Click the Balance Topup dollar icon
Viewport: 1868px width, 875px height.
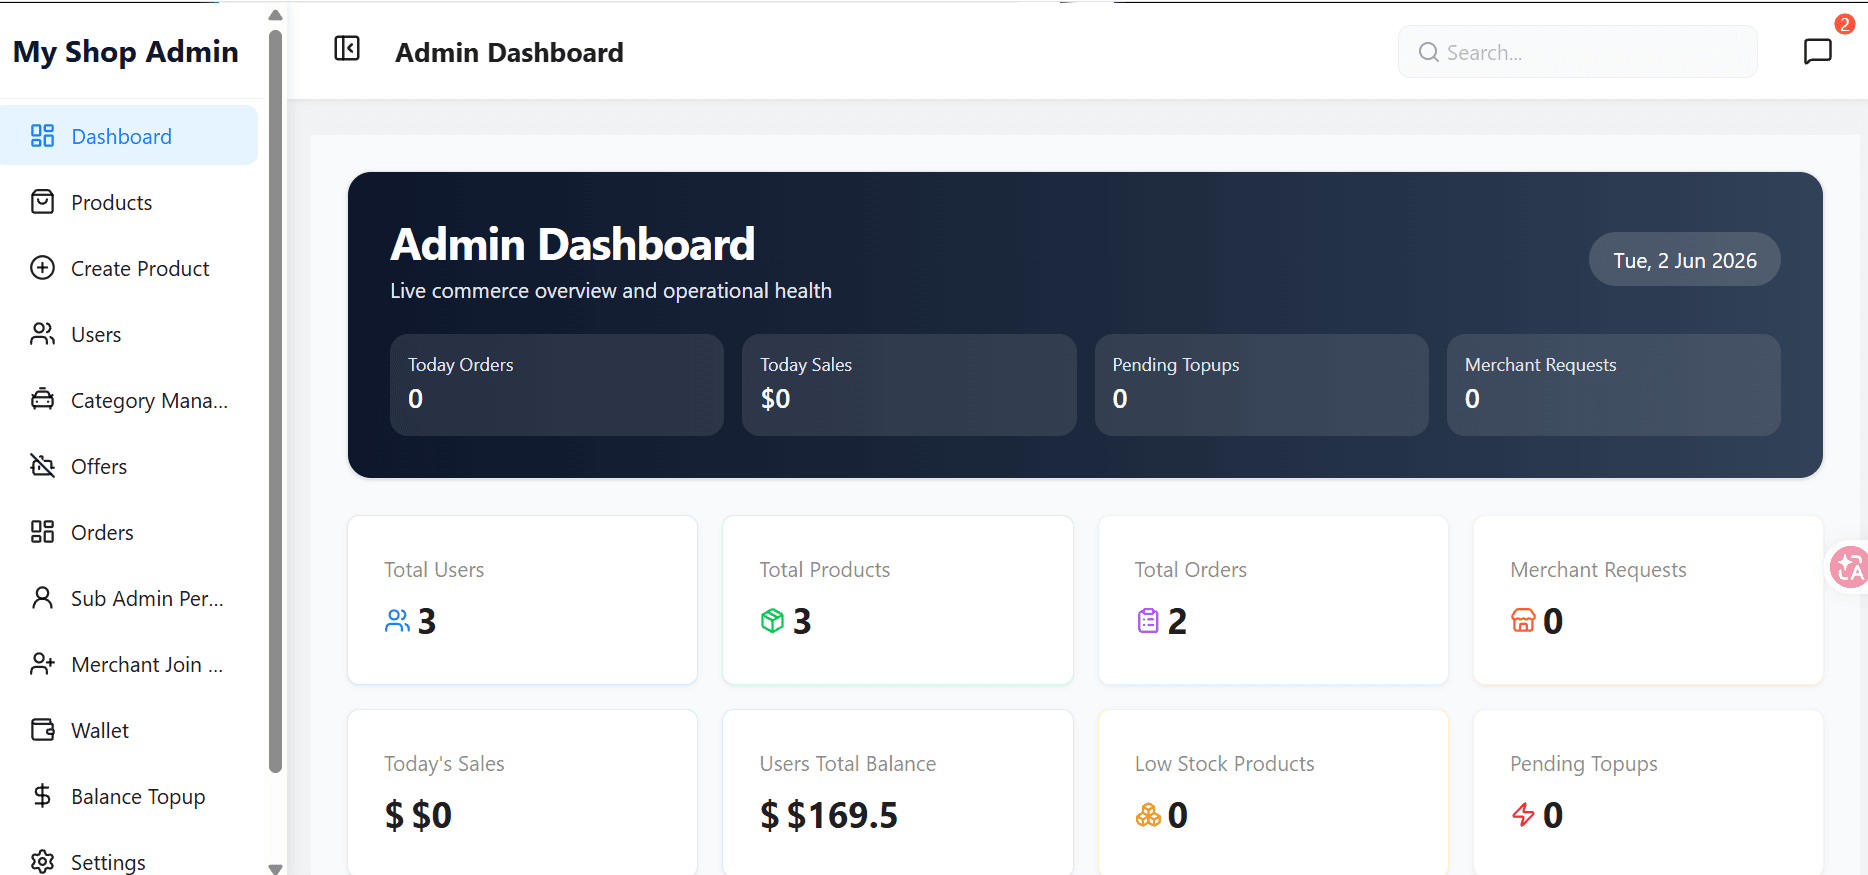tap(42, 796)
